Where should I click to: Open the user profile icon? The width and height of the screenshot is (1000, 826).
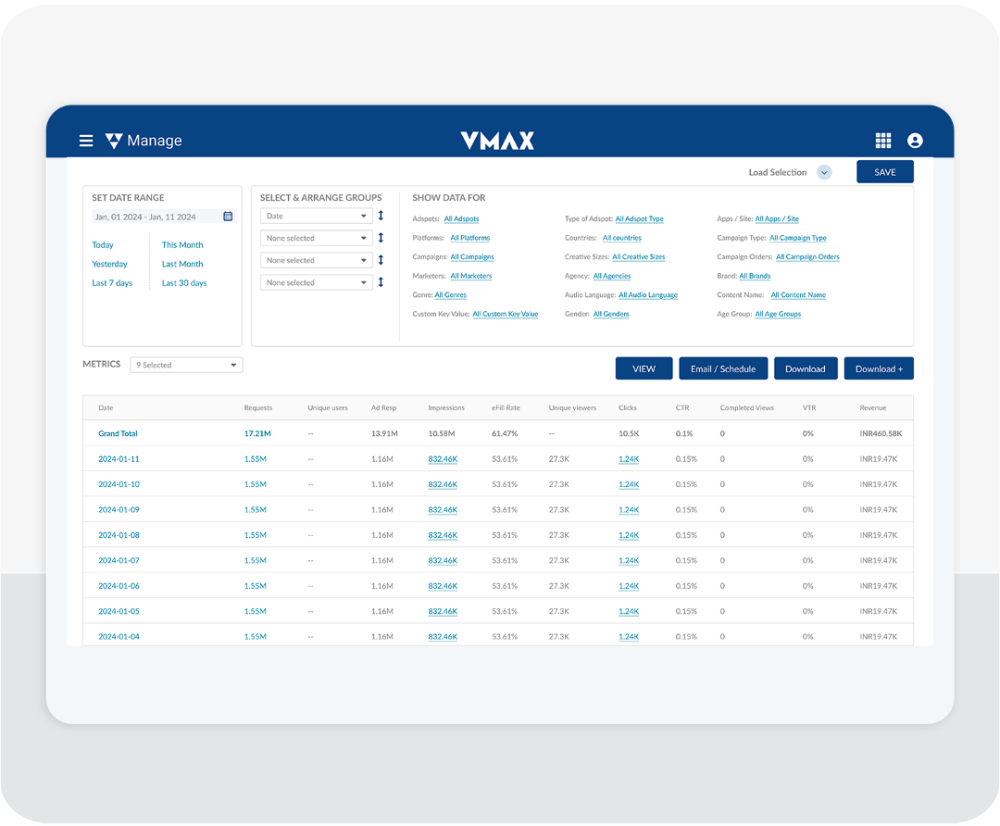click(x=915, y=140)
